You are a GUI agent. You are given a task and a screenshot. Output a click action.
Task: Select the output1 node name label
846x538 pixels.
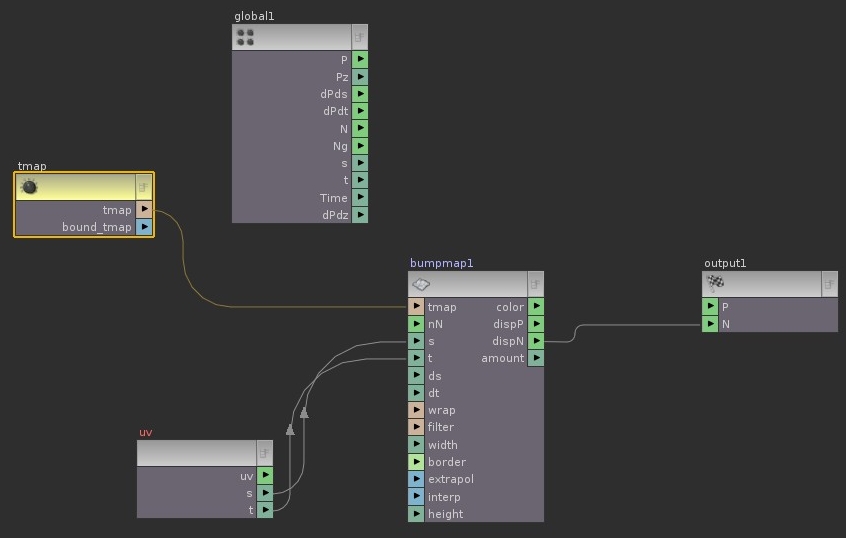(725, 263)
